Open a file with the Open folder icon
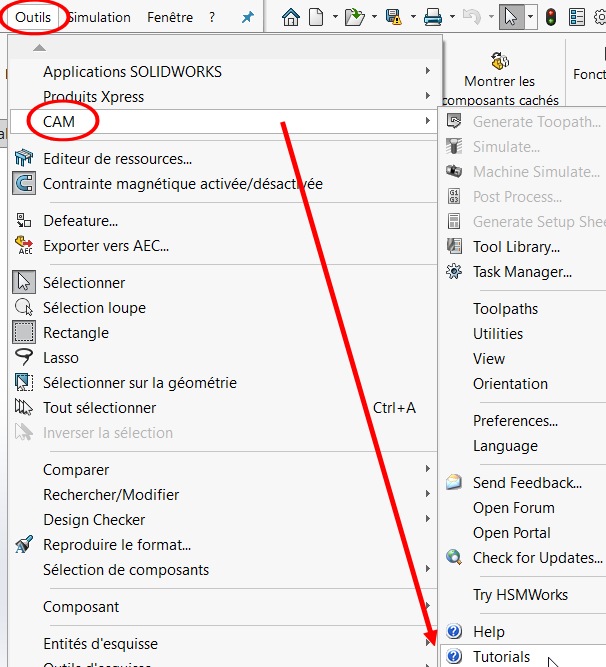The width and height of the screenshot is (606, 667). tap(355, 17)
